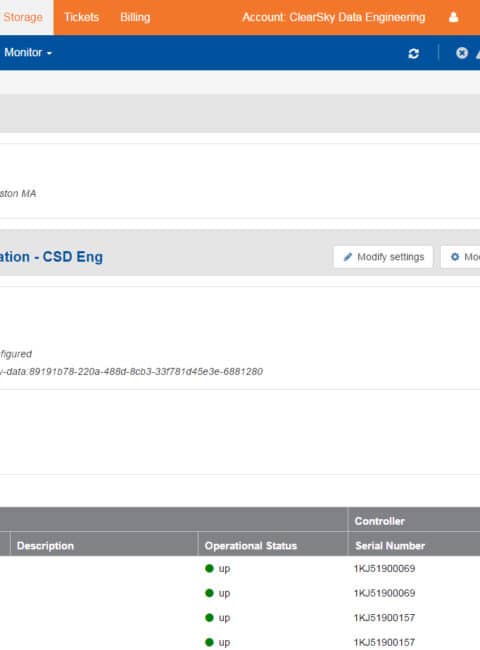The image size is (480, 650).
Task: Click green status dot in last row
Action: click(209, 642)
